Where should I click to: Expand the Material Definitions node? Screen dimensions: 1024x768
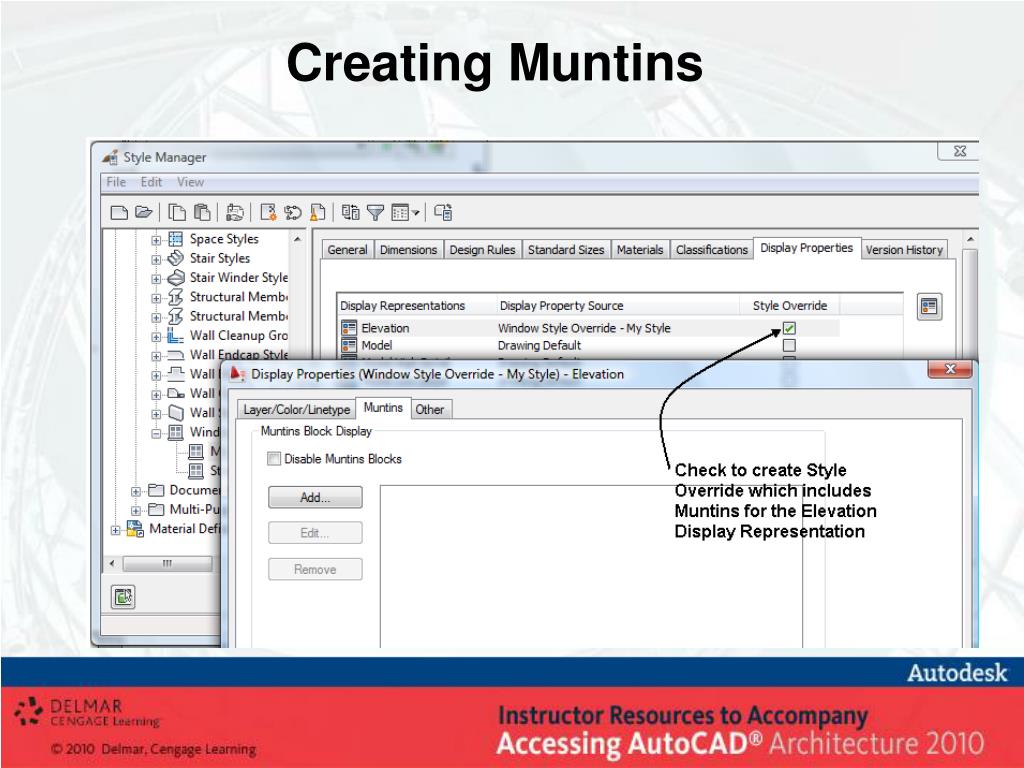click(x=116, y=530)
